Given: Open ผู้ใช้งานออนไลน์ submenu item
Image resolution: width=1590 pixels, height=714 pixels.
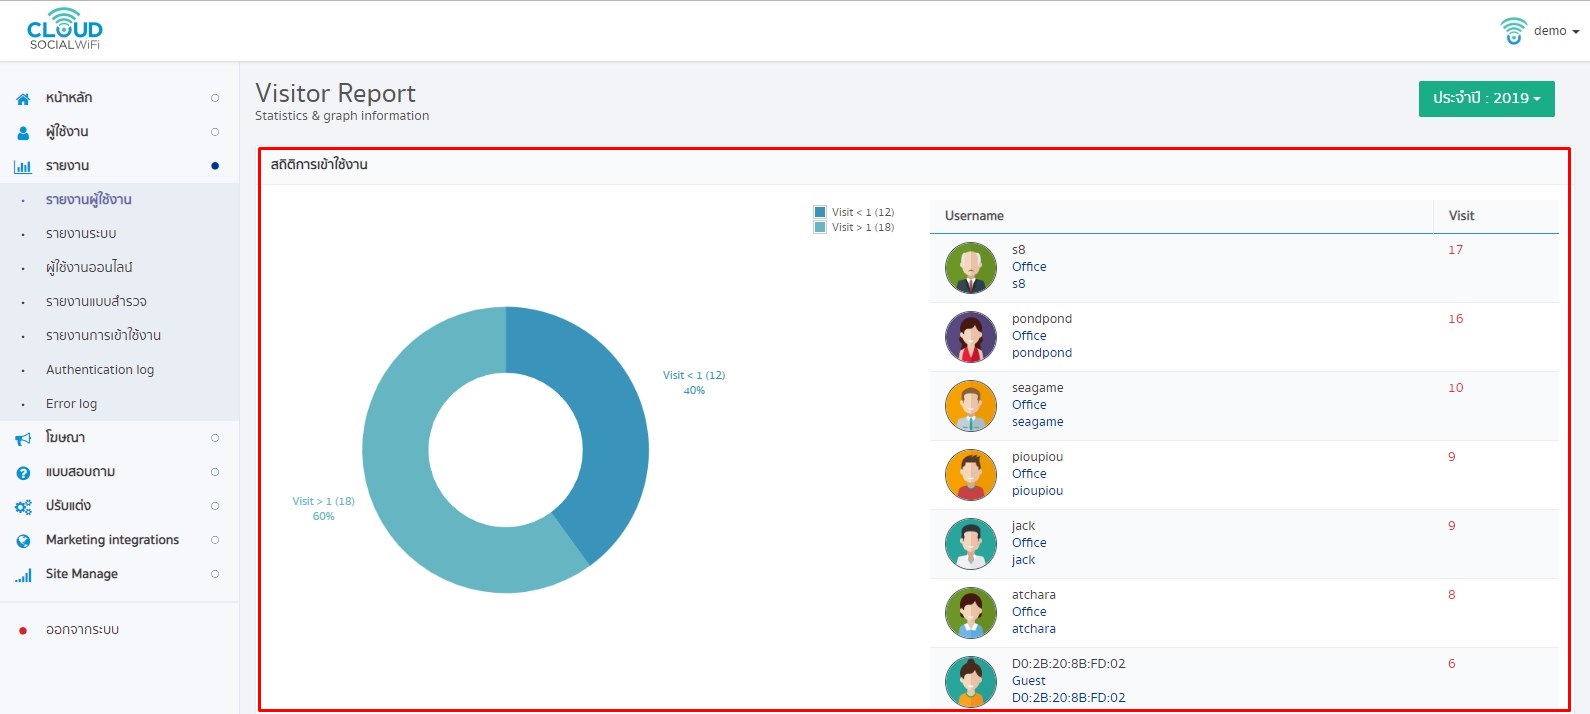Looking at the screenshot, I should [x=89, y=268].
